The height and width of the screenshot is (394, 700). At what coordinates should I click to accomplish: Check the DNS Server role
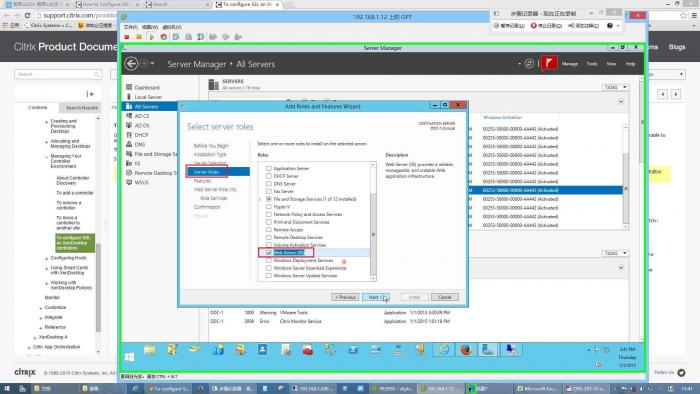pyautogui.click(x=269, y=183)
